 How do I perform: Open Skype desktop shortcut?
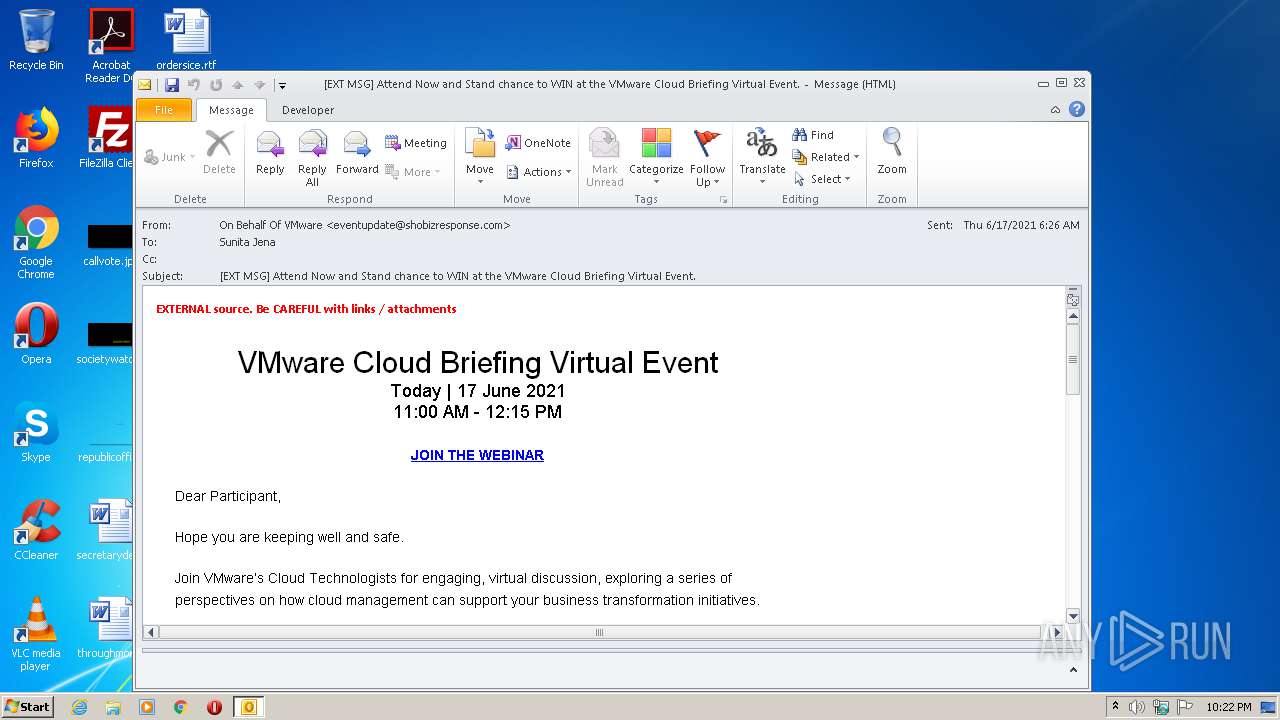(x=36, y=432)
